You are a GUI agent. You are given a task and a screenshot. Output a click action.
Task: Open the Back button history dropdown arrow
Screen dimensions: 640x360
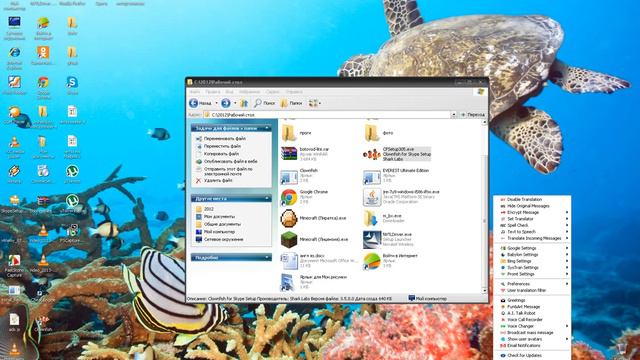[216, 103]
